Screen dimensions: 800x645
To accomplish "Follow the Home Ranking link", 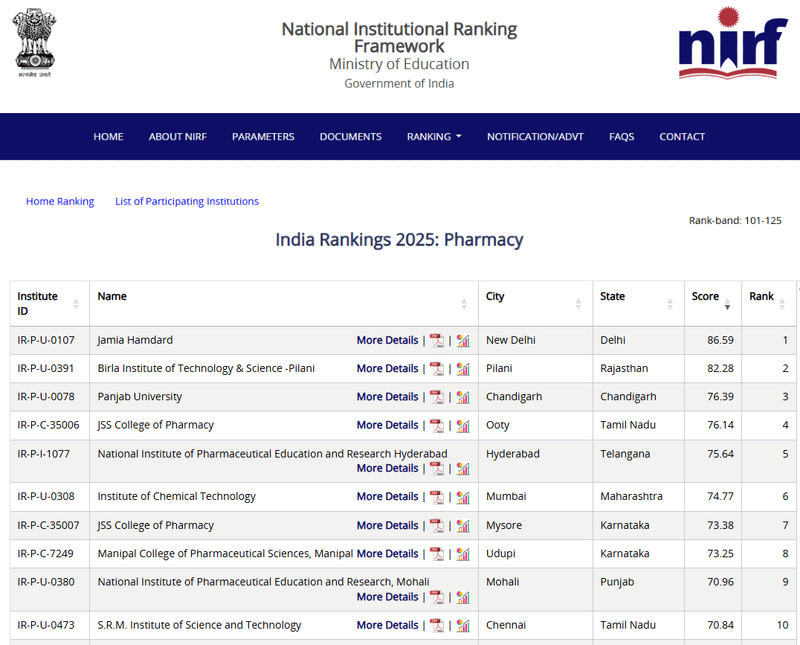I will (60, 202).
